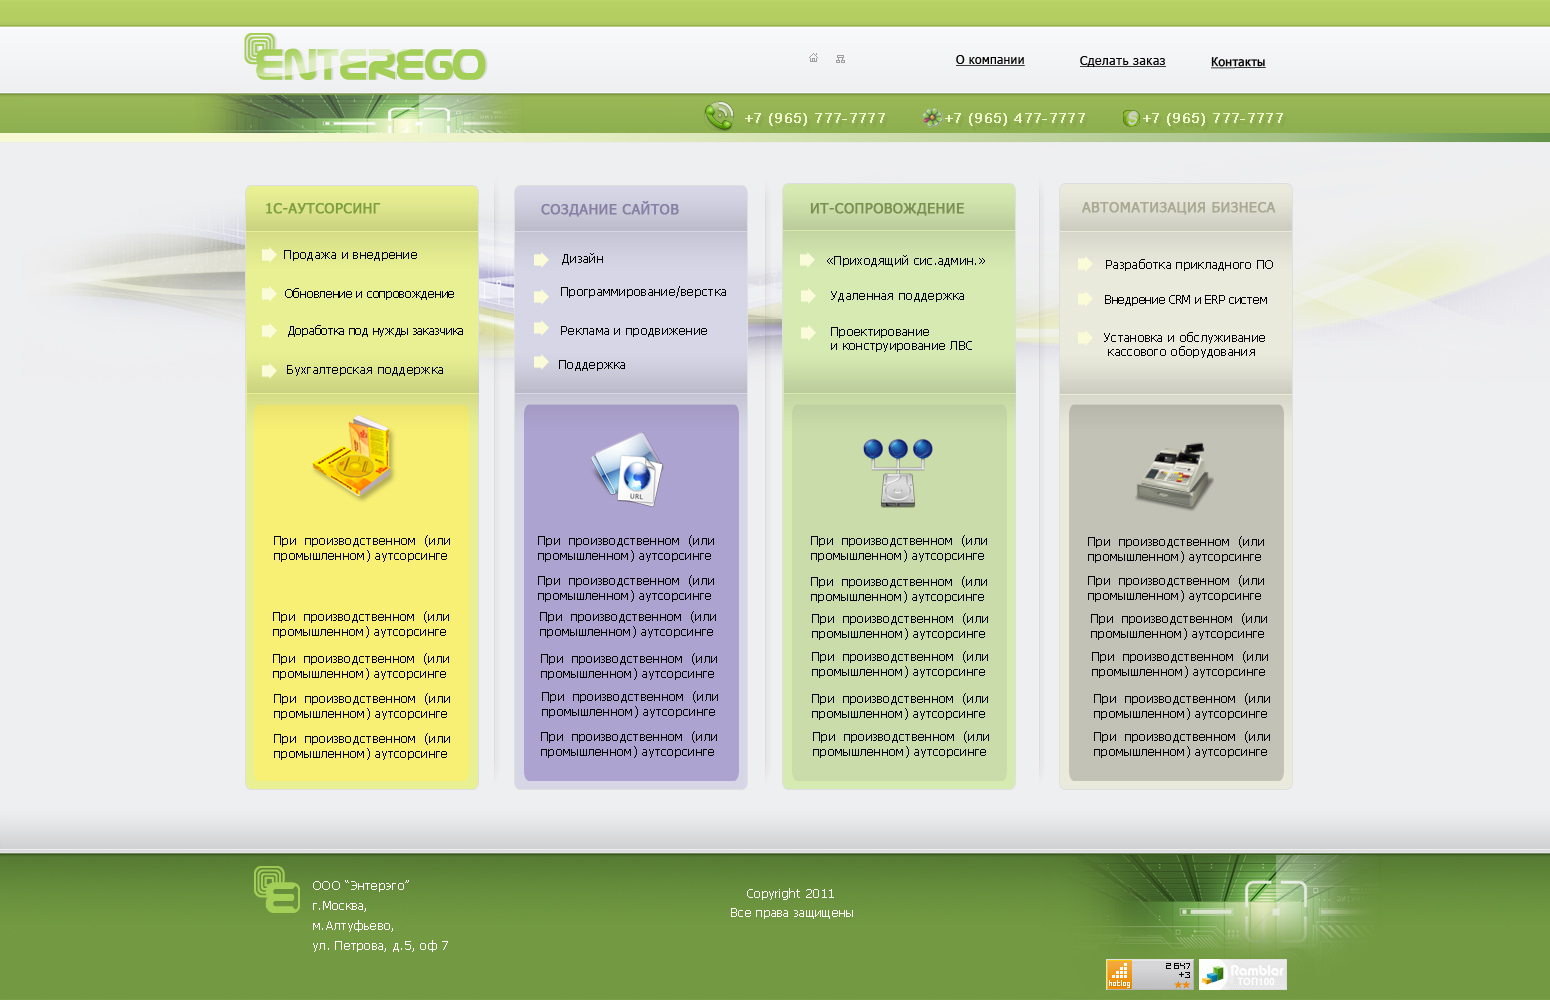Follow the Продажа и внедрение link

tap(350, 255)
